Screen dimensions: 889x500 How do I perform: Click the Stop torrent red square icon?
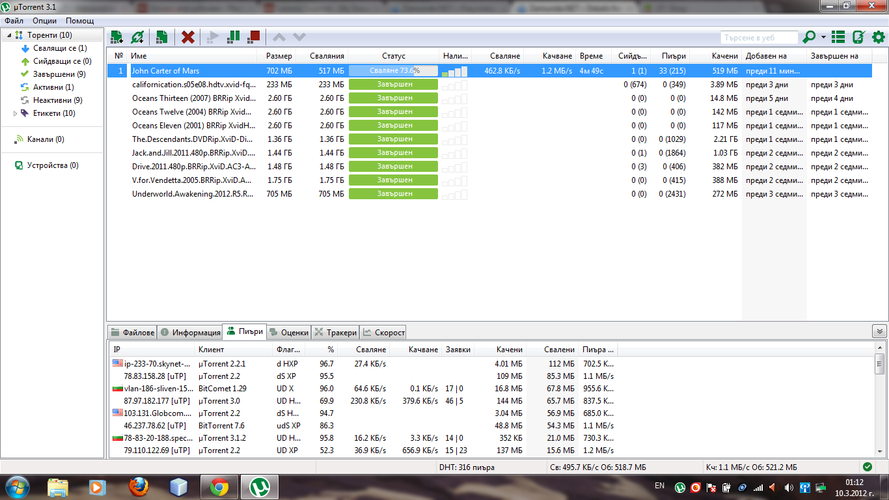point(253,37)
